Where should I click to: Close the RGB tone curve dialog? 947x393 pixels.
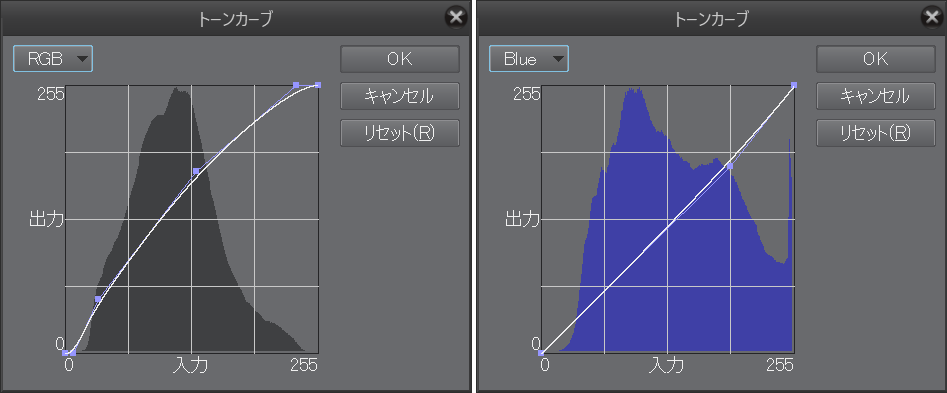point(457,18)
